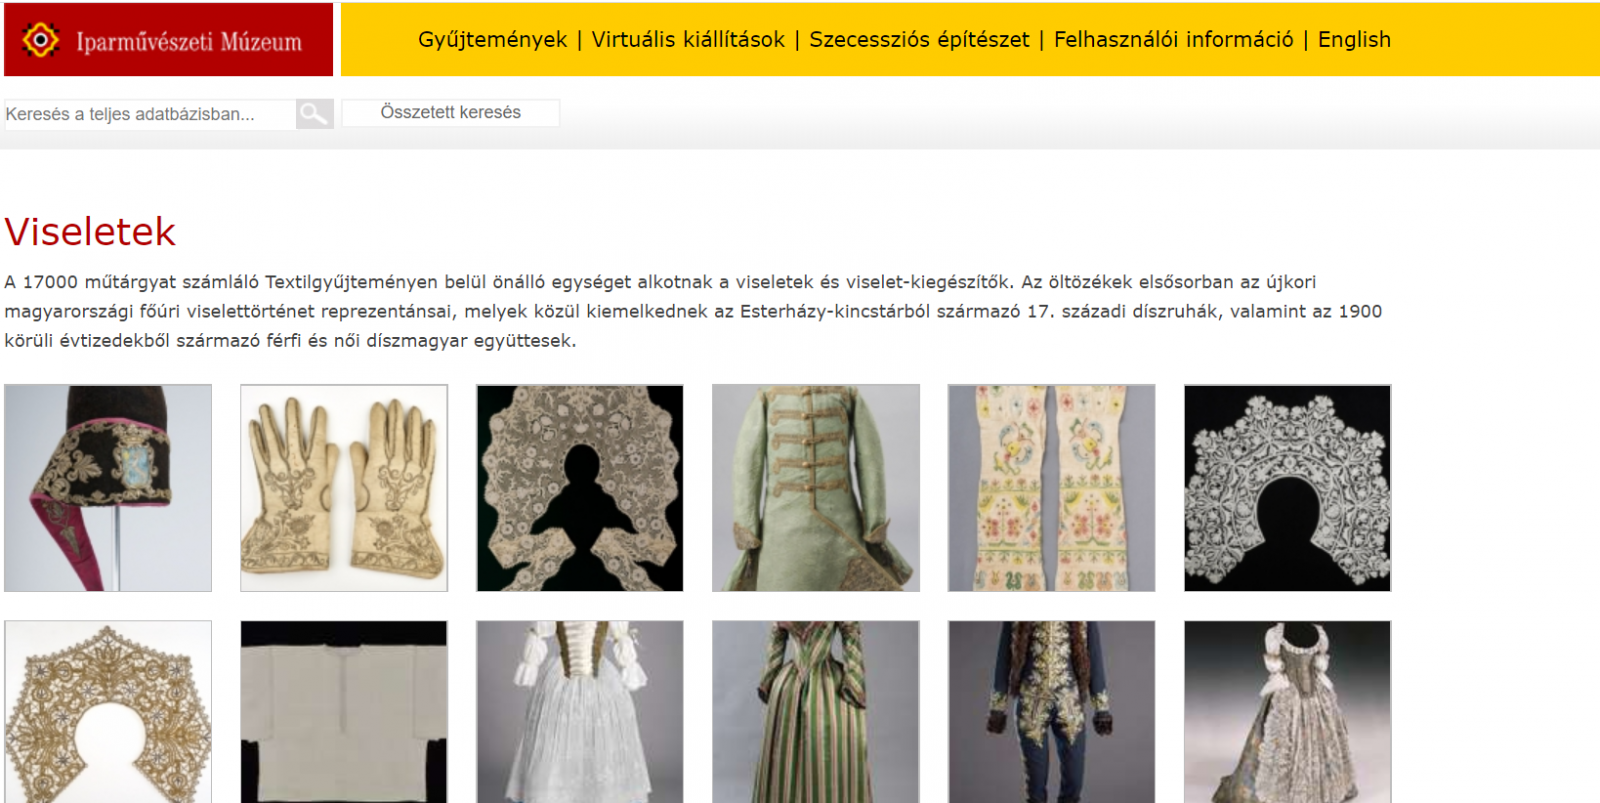
Task: Open the white arched lace collar thumbnail
Action: 1288,488
